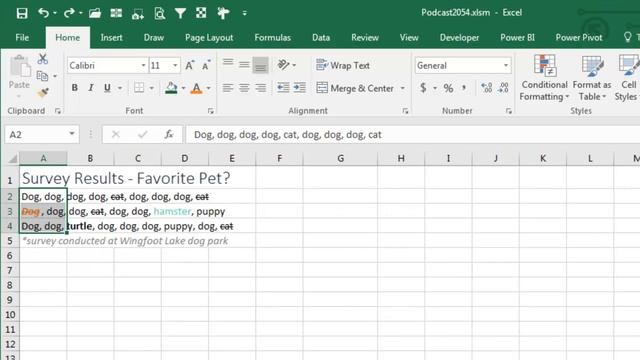
Task: Open Conditional Formatting menu
Action: pos(544,78)
